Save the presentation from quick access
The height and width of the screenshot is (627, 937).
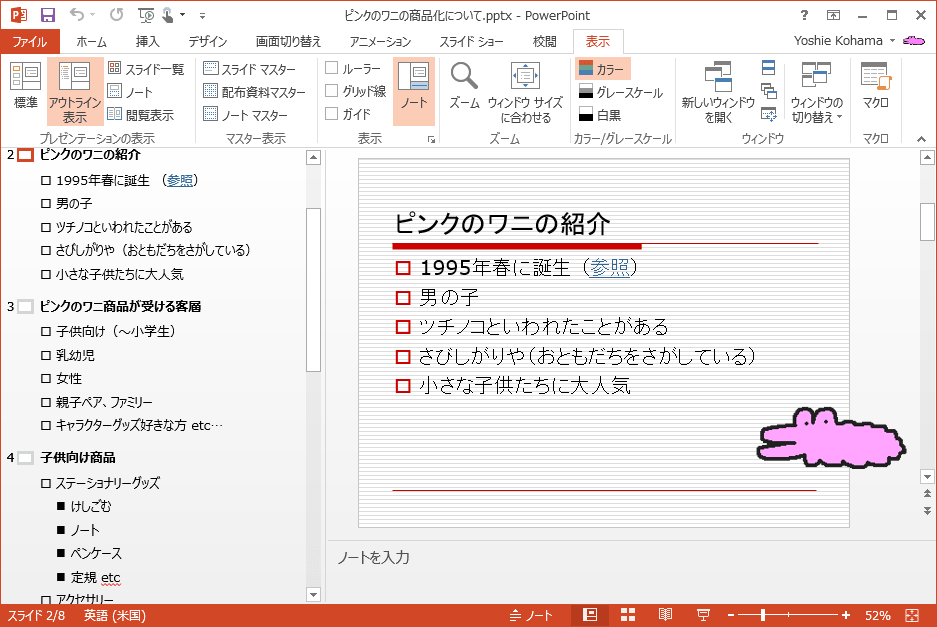(x=48, y=15)
